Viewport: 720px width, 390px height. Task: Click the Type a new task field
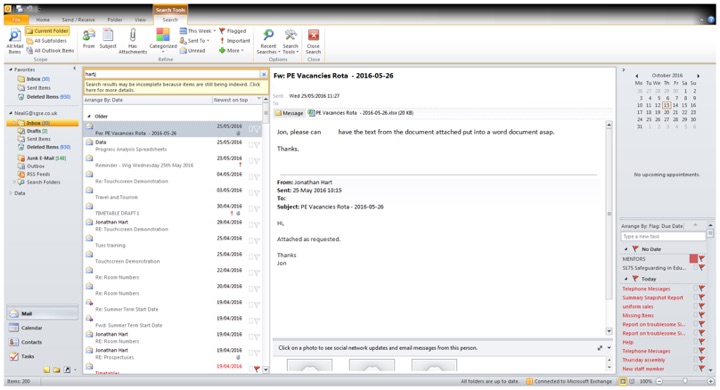click(663, 236)
